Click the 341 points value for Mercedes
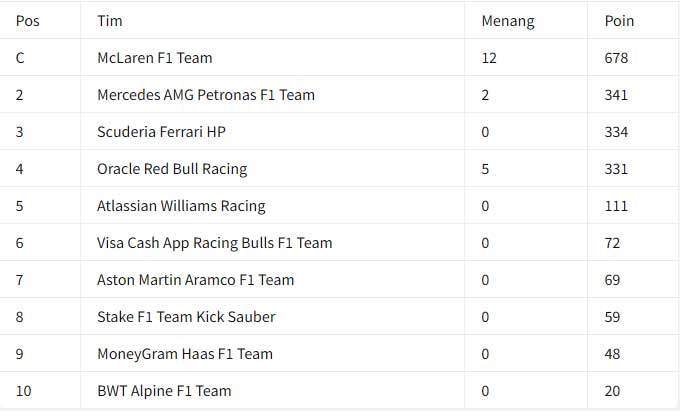This screenshot has height=411, width=680. [616, 95]
